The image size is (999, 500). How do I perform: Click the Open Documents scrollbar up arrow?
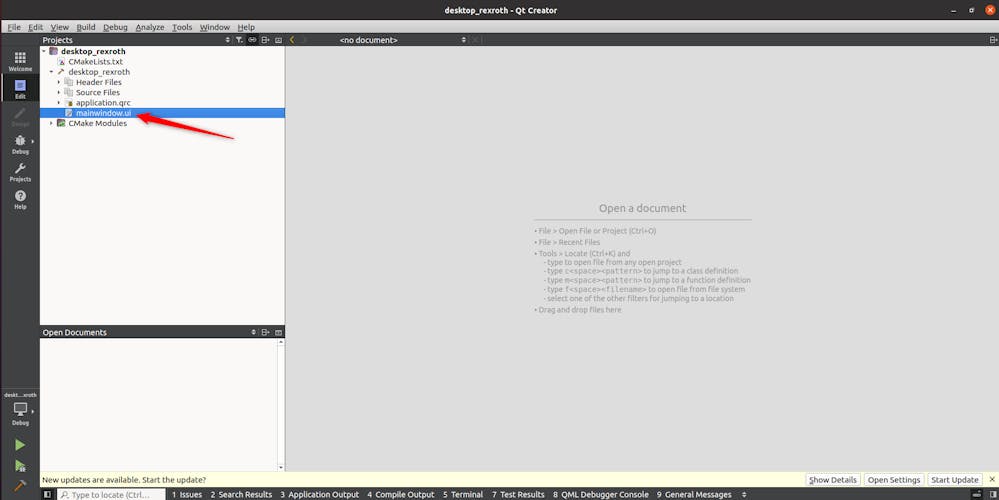pyautogui.click(x=281, y=342)
